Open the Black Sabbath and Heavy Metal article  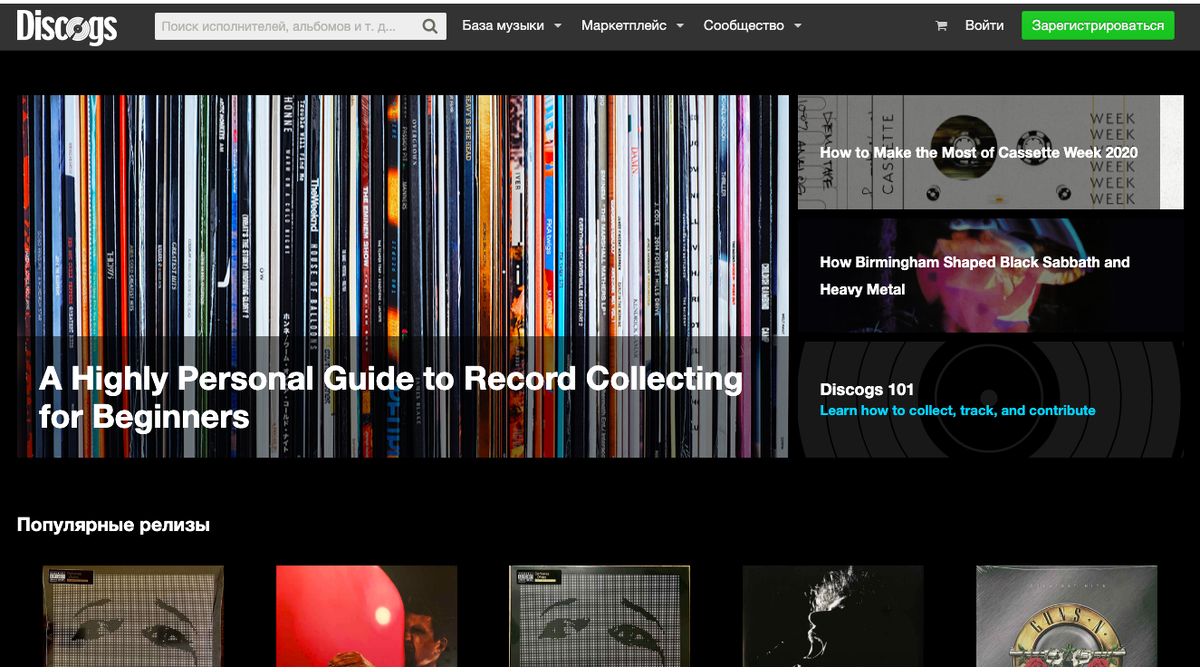tap(975, 275)
